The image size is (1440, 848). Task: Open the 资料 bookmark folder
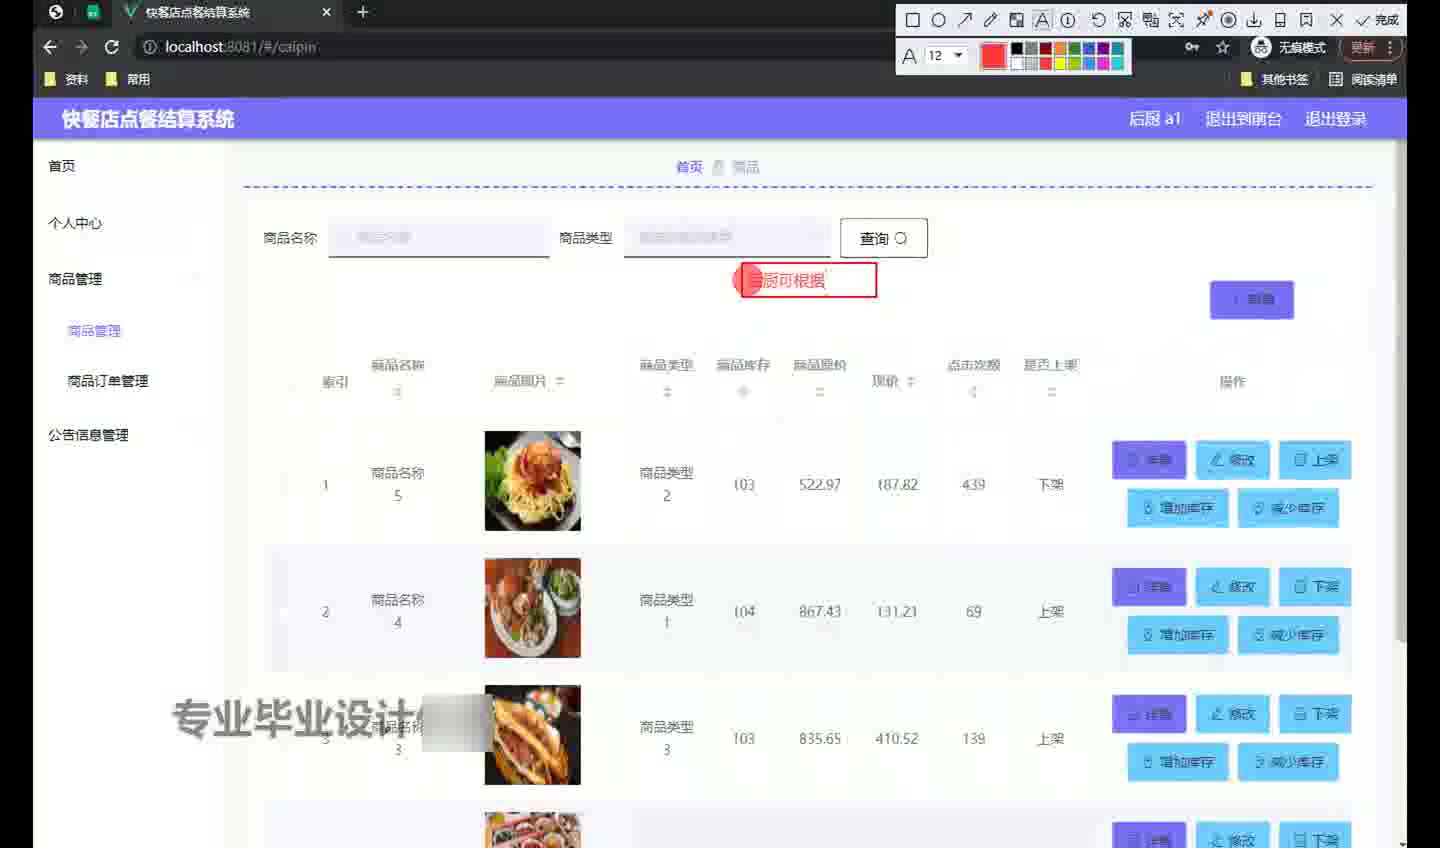(66, 79)
